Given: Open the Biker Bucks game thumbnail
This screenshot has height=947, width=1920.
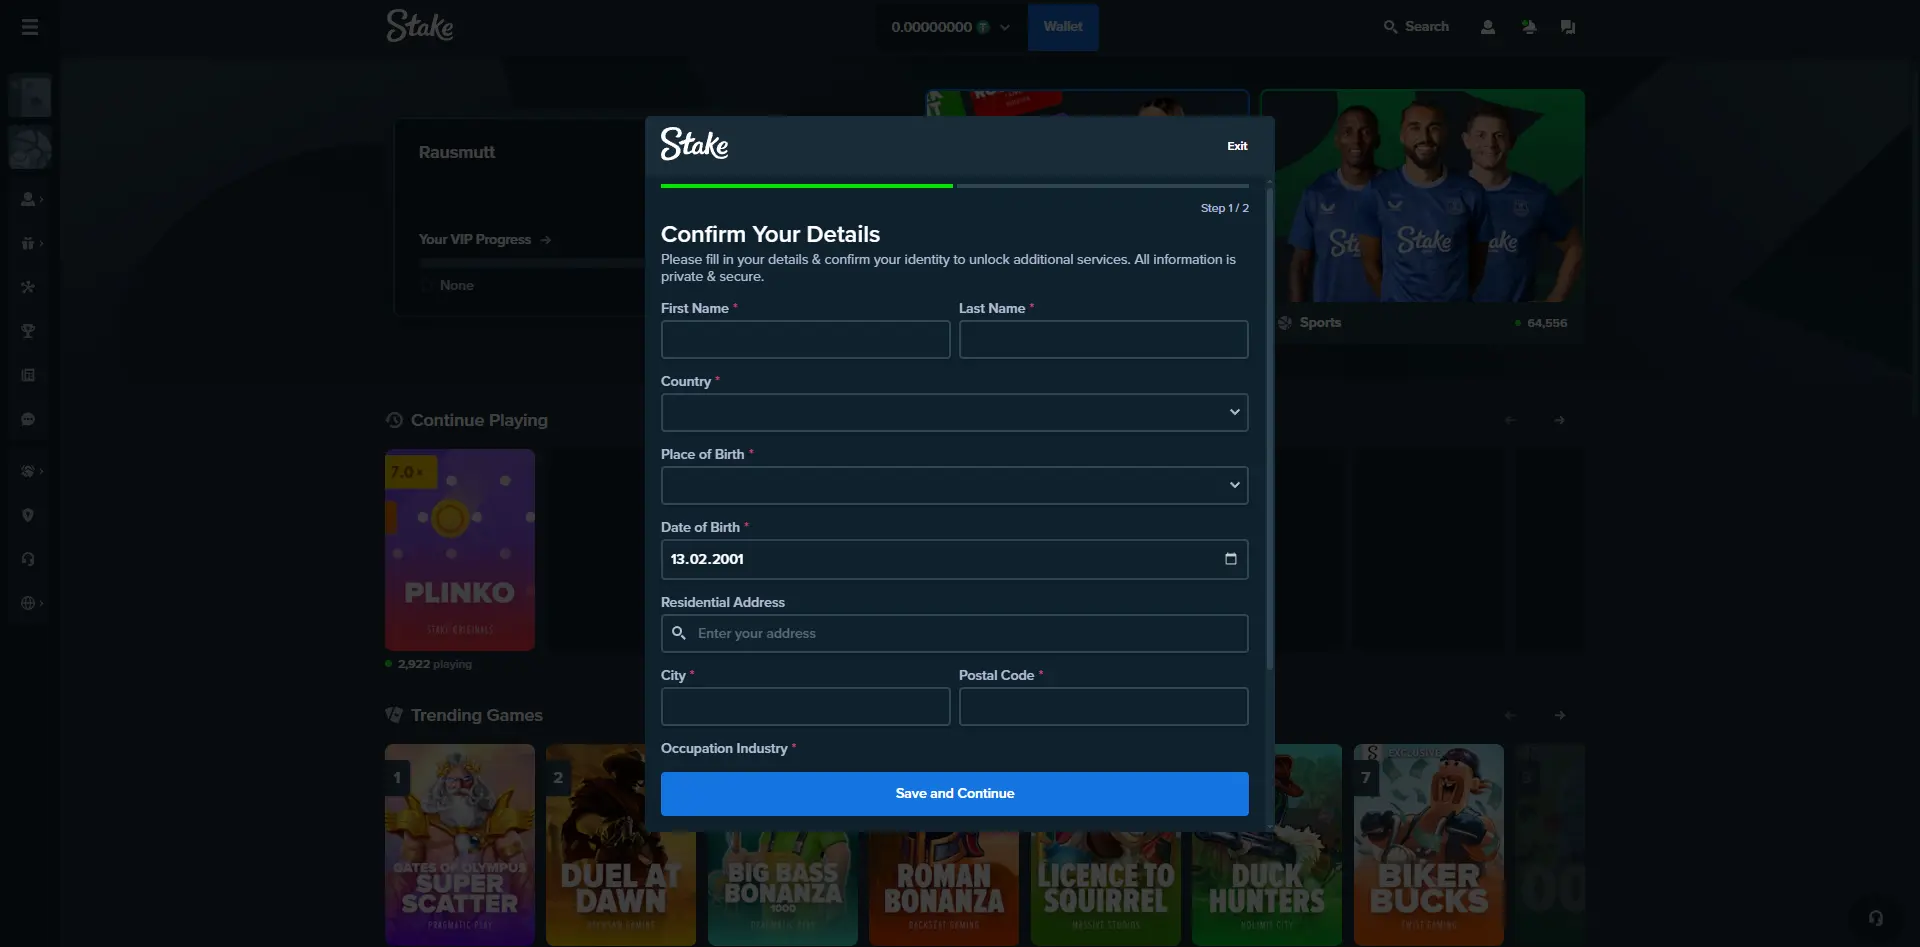Looking at the screenshot, I should click(1429, 844).
